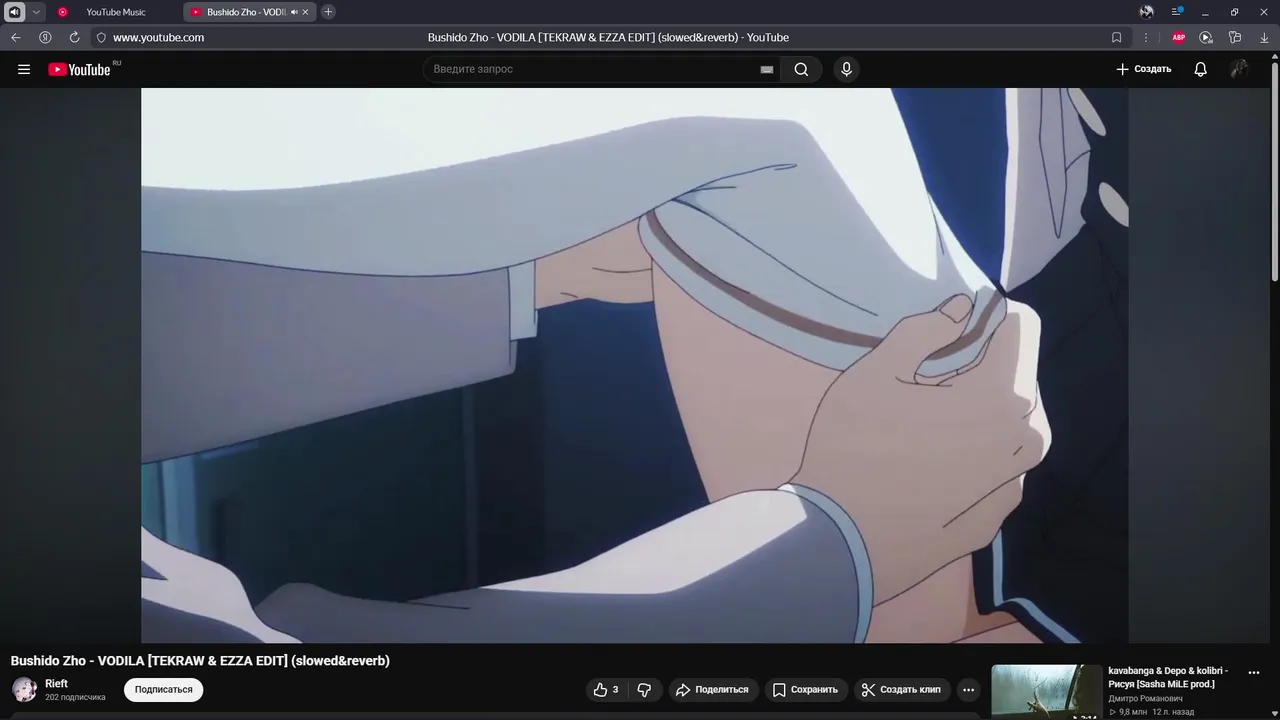This screenshot has height=720, width=1280.
Task: Click the page vertical scrollbar
Action: (x=1274, y=170)
